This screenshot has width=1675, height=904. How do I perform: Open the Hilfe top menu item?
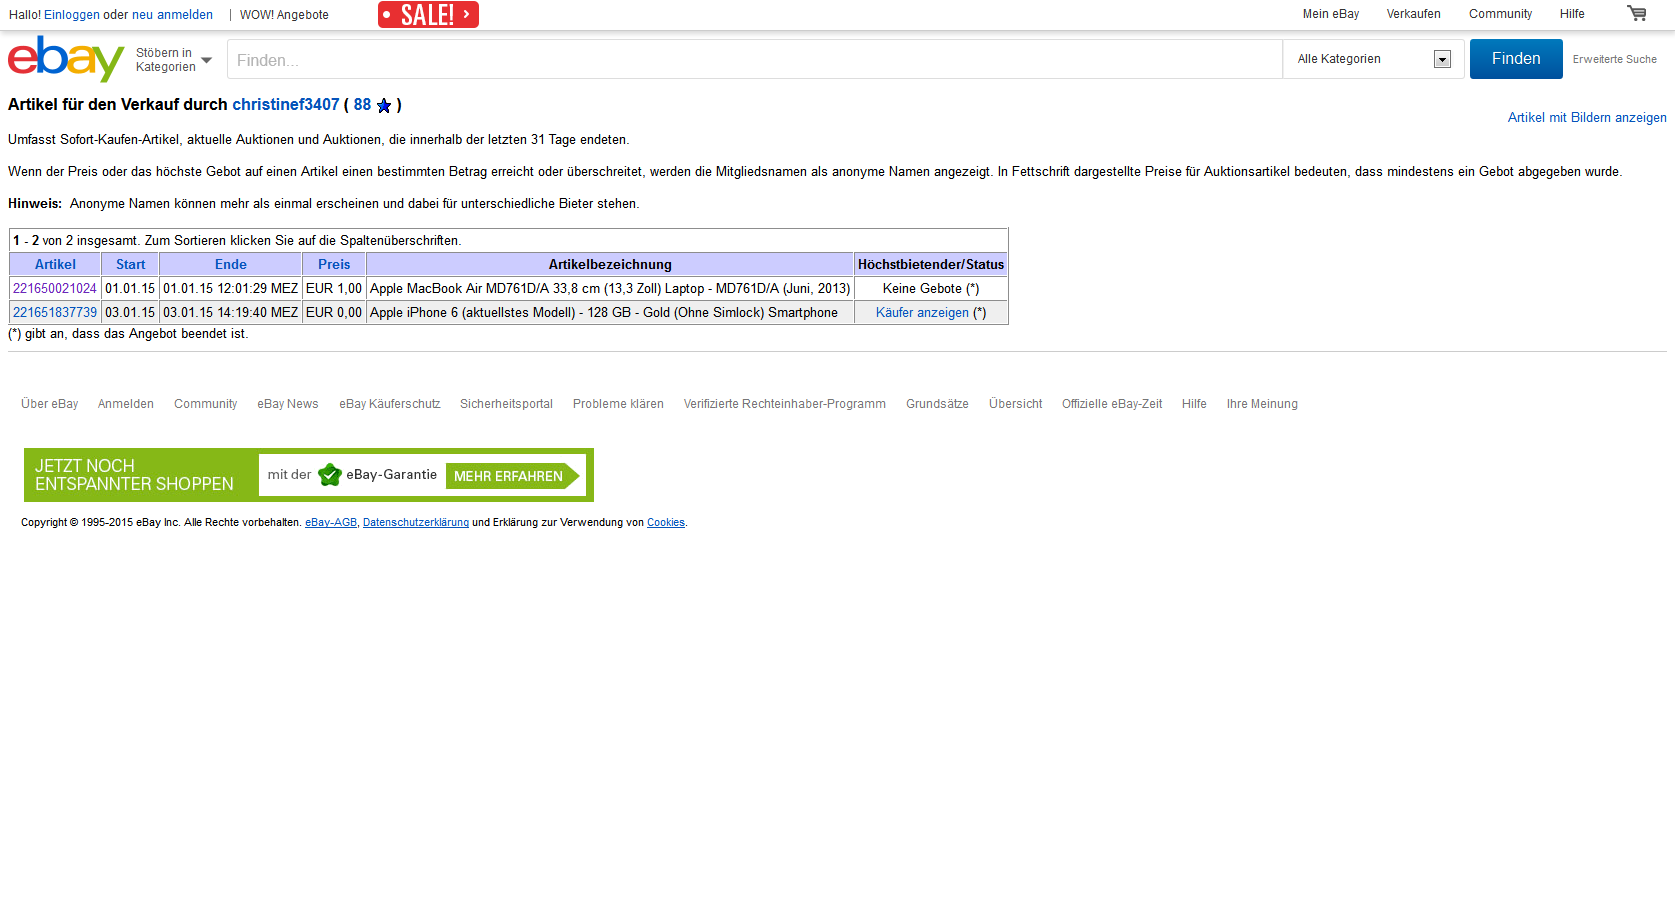coord(1572,14)
